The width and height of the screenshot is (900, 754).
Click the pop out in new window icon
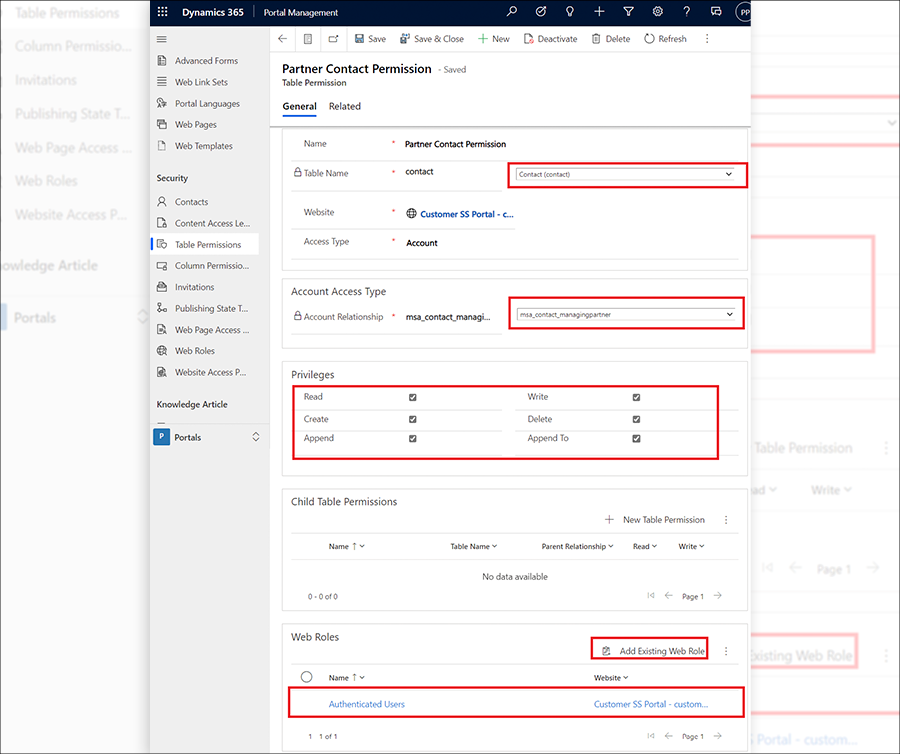click(x=333, y=38)
